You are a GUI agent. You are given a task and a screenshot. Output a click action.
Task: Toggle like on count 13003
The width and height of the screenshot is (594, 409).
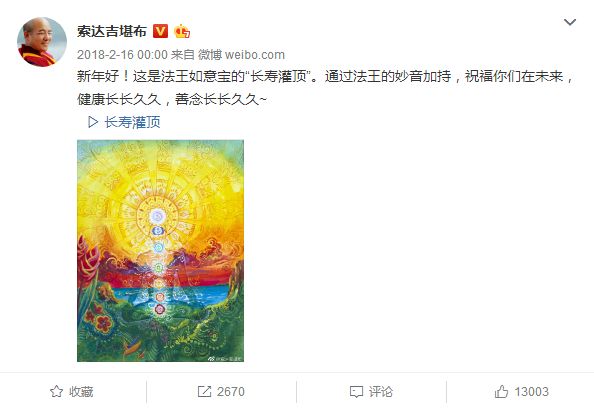coord(531,391)
